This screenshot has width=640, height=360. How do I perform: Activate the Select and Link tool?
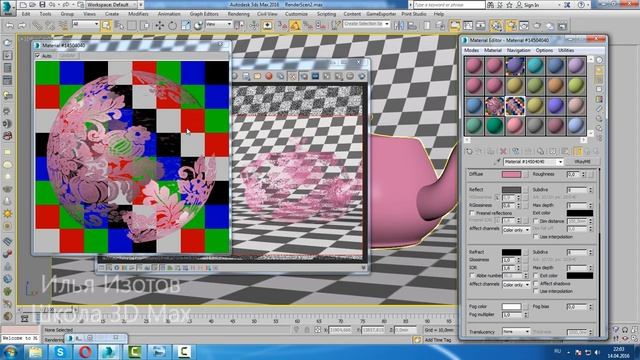pos(38,25)
